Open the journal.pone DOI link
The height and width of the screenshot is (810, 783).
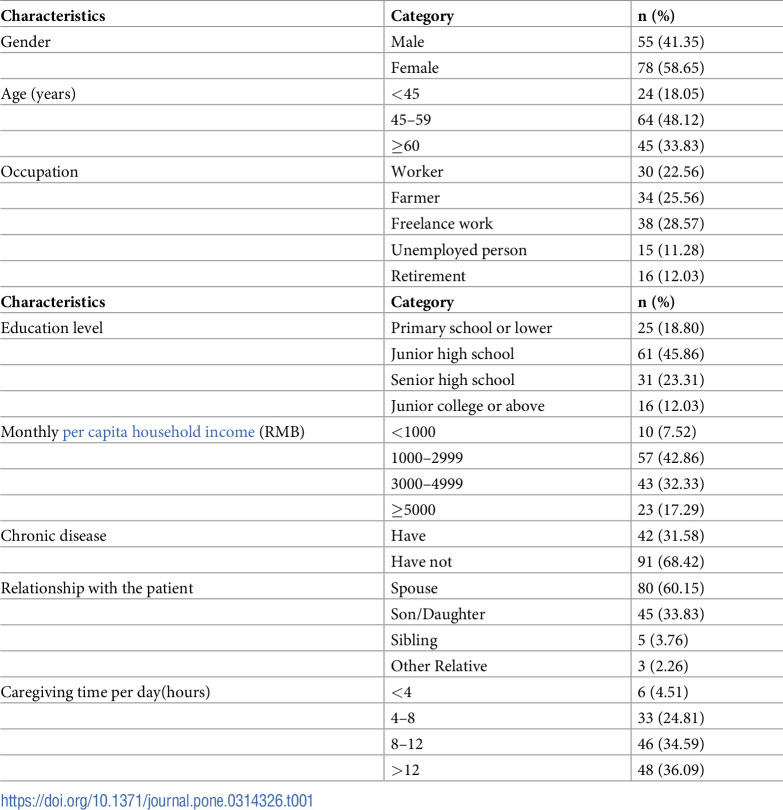pos(157,801)
